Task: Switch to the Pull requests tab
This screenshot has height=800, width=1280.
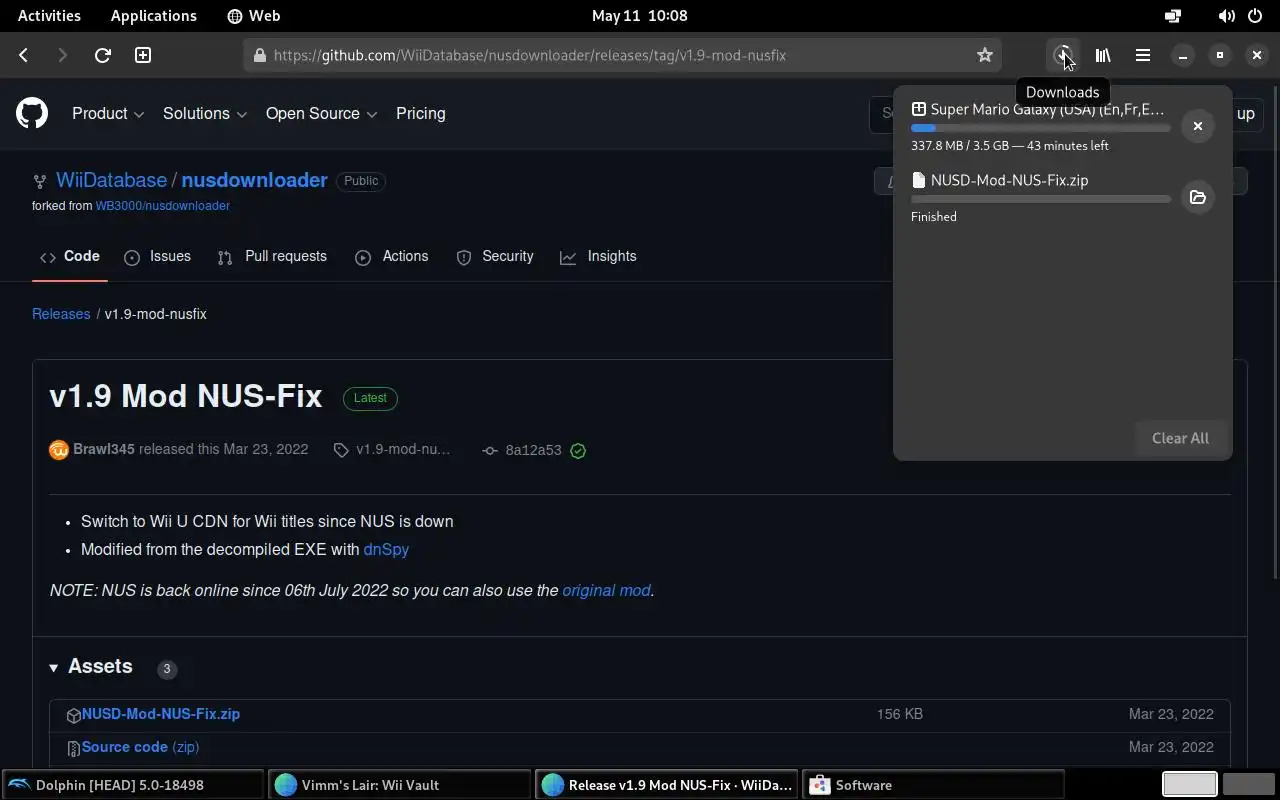Action: [272, 256]
